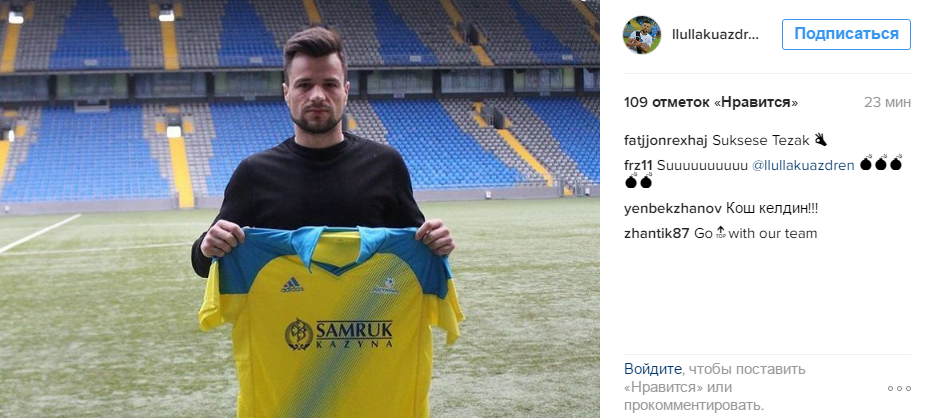The image size is (931, 418).
Task: Open the profile avatar of llullakuazdr
Action: pyautogui.click(x=642, y=35)
